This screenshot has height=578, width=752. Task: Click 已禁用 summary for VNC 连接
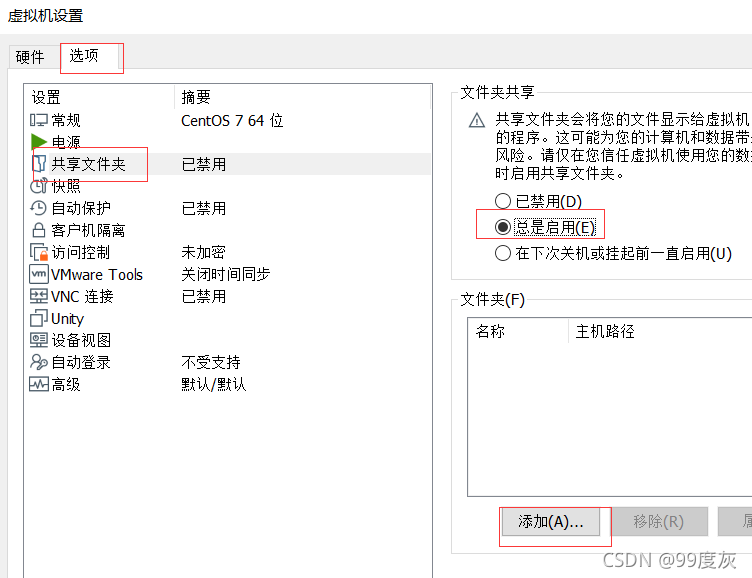[x=204, y=296]
